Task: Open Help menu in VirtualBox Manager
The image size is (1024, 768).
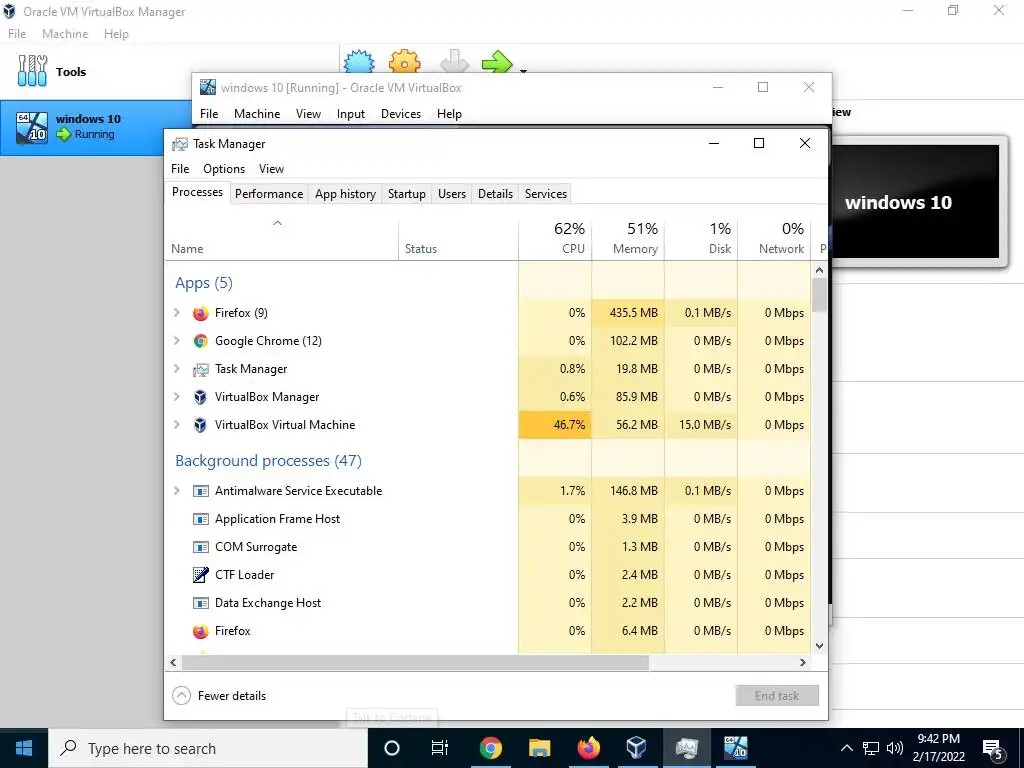Action: [116, 34]
